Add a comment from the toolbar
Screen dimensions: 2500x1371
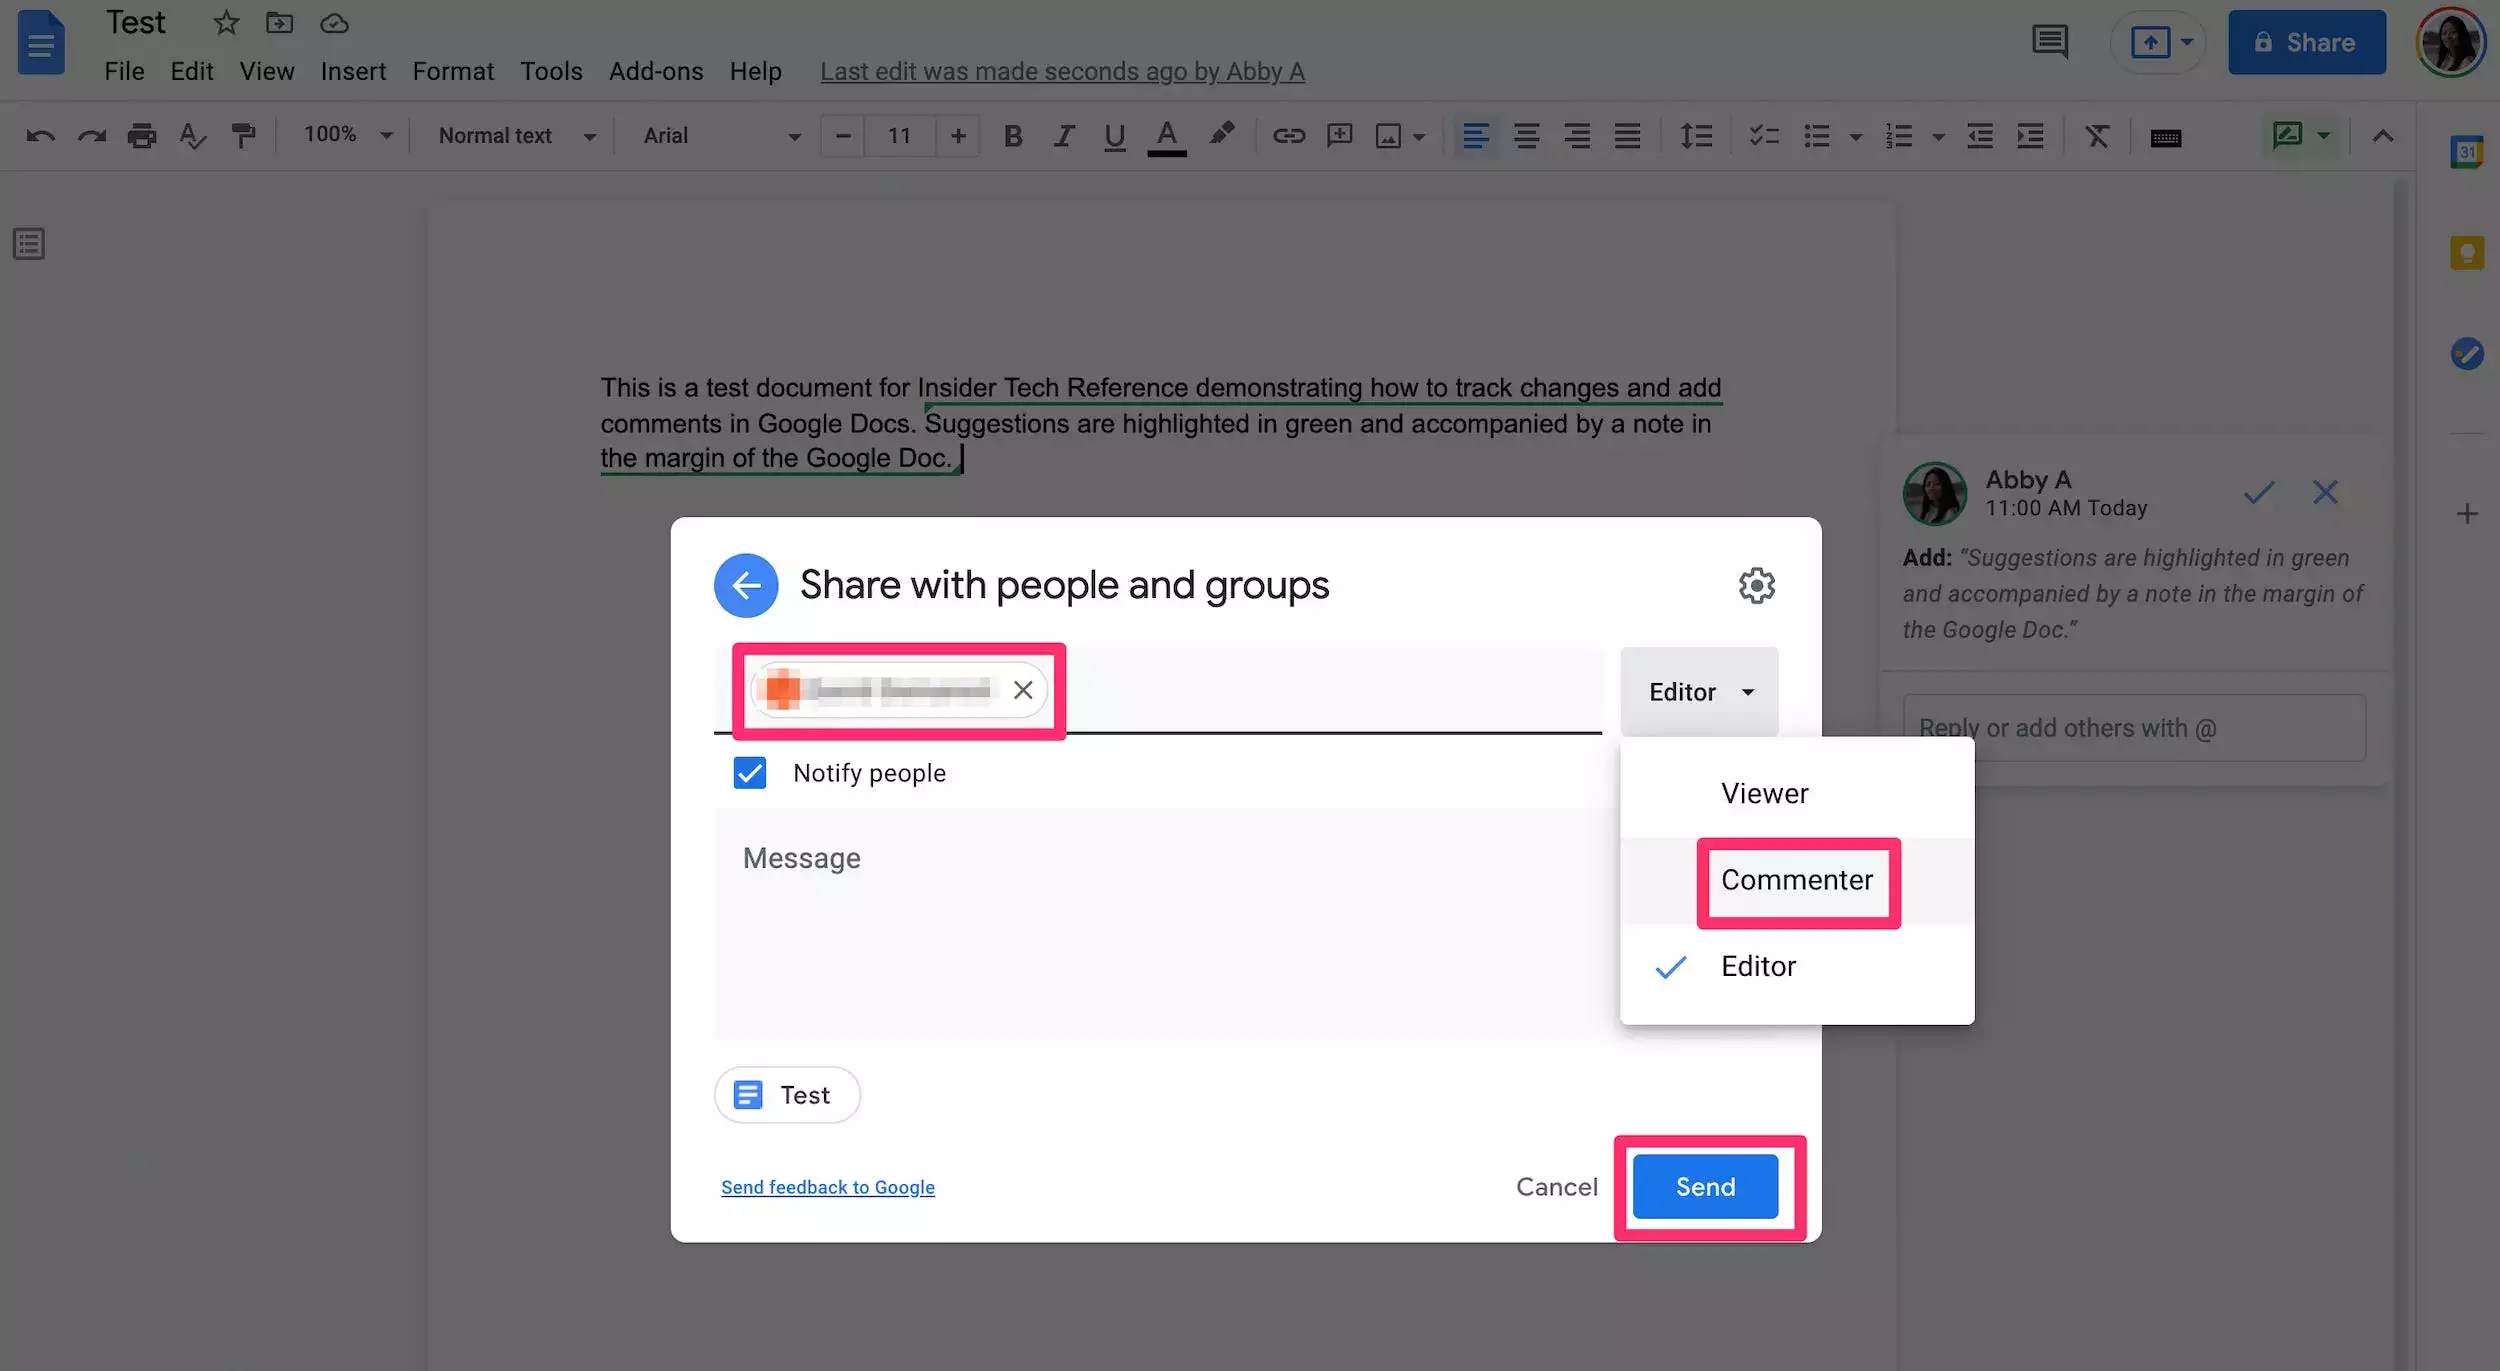pyautogui.click(x=1339, y=136)
